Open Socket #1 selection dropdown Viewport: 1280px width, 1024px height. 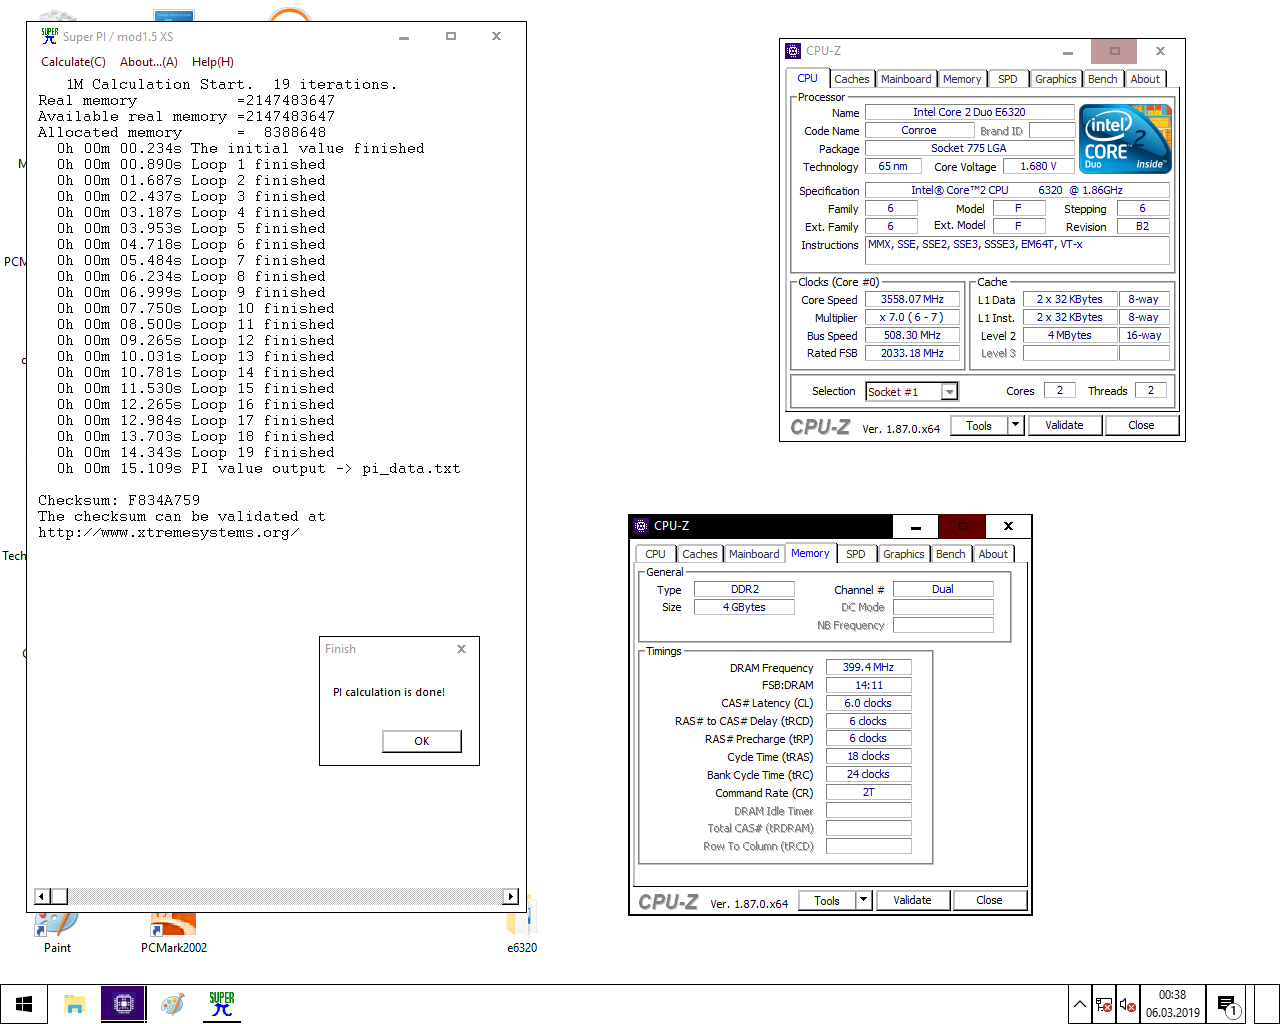(950, 392)
